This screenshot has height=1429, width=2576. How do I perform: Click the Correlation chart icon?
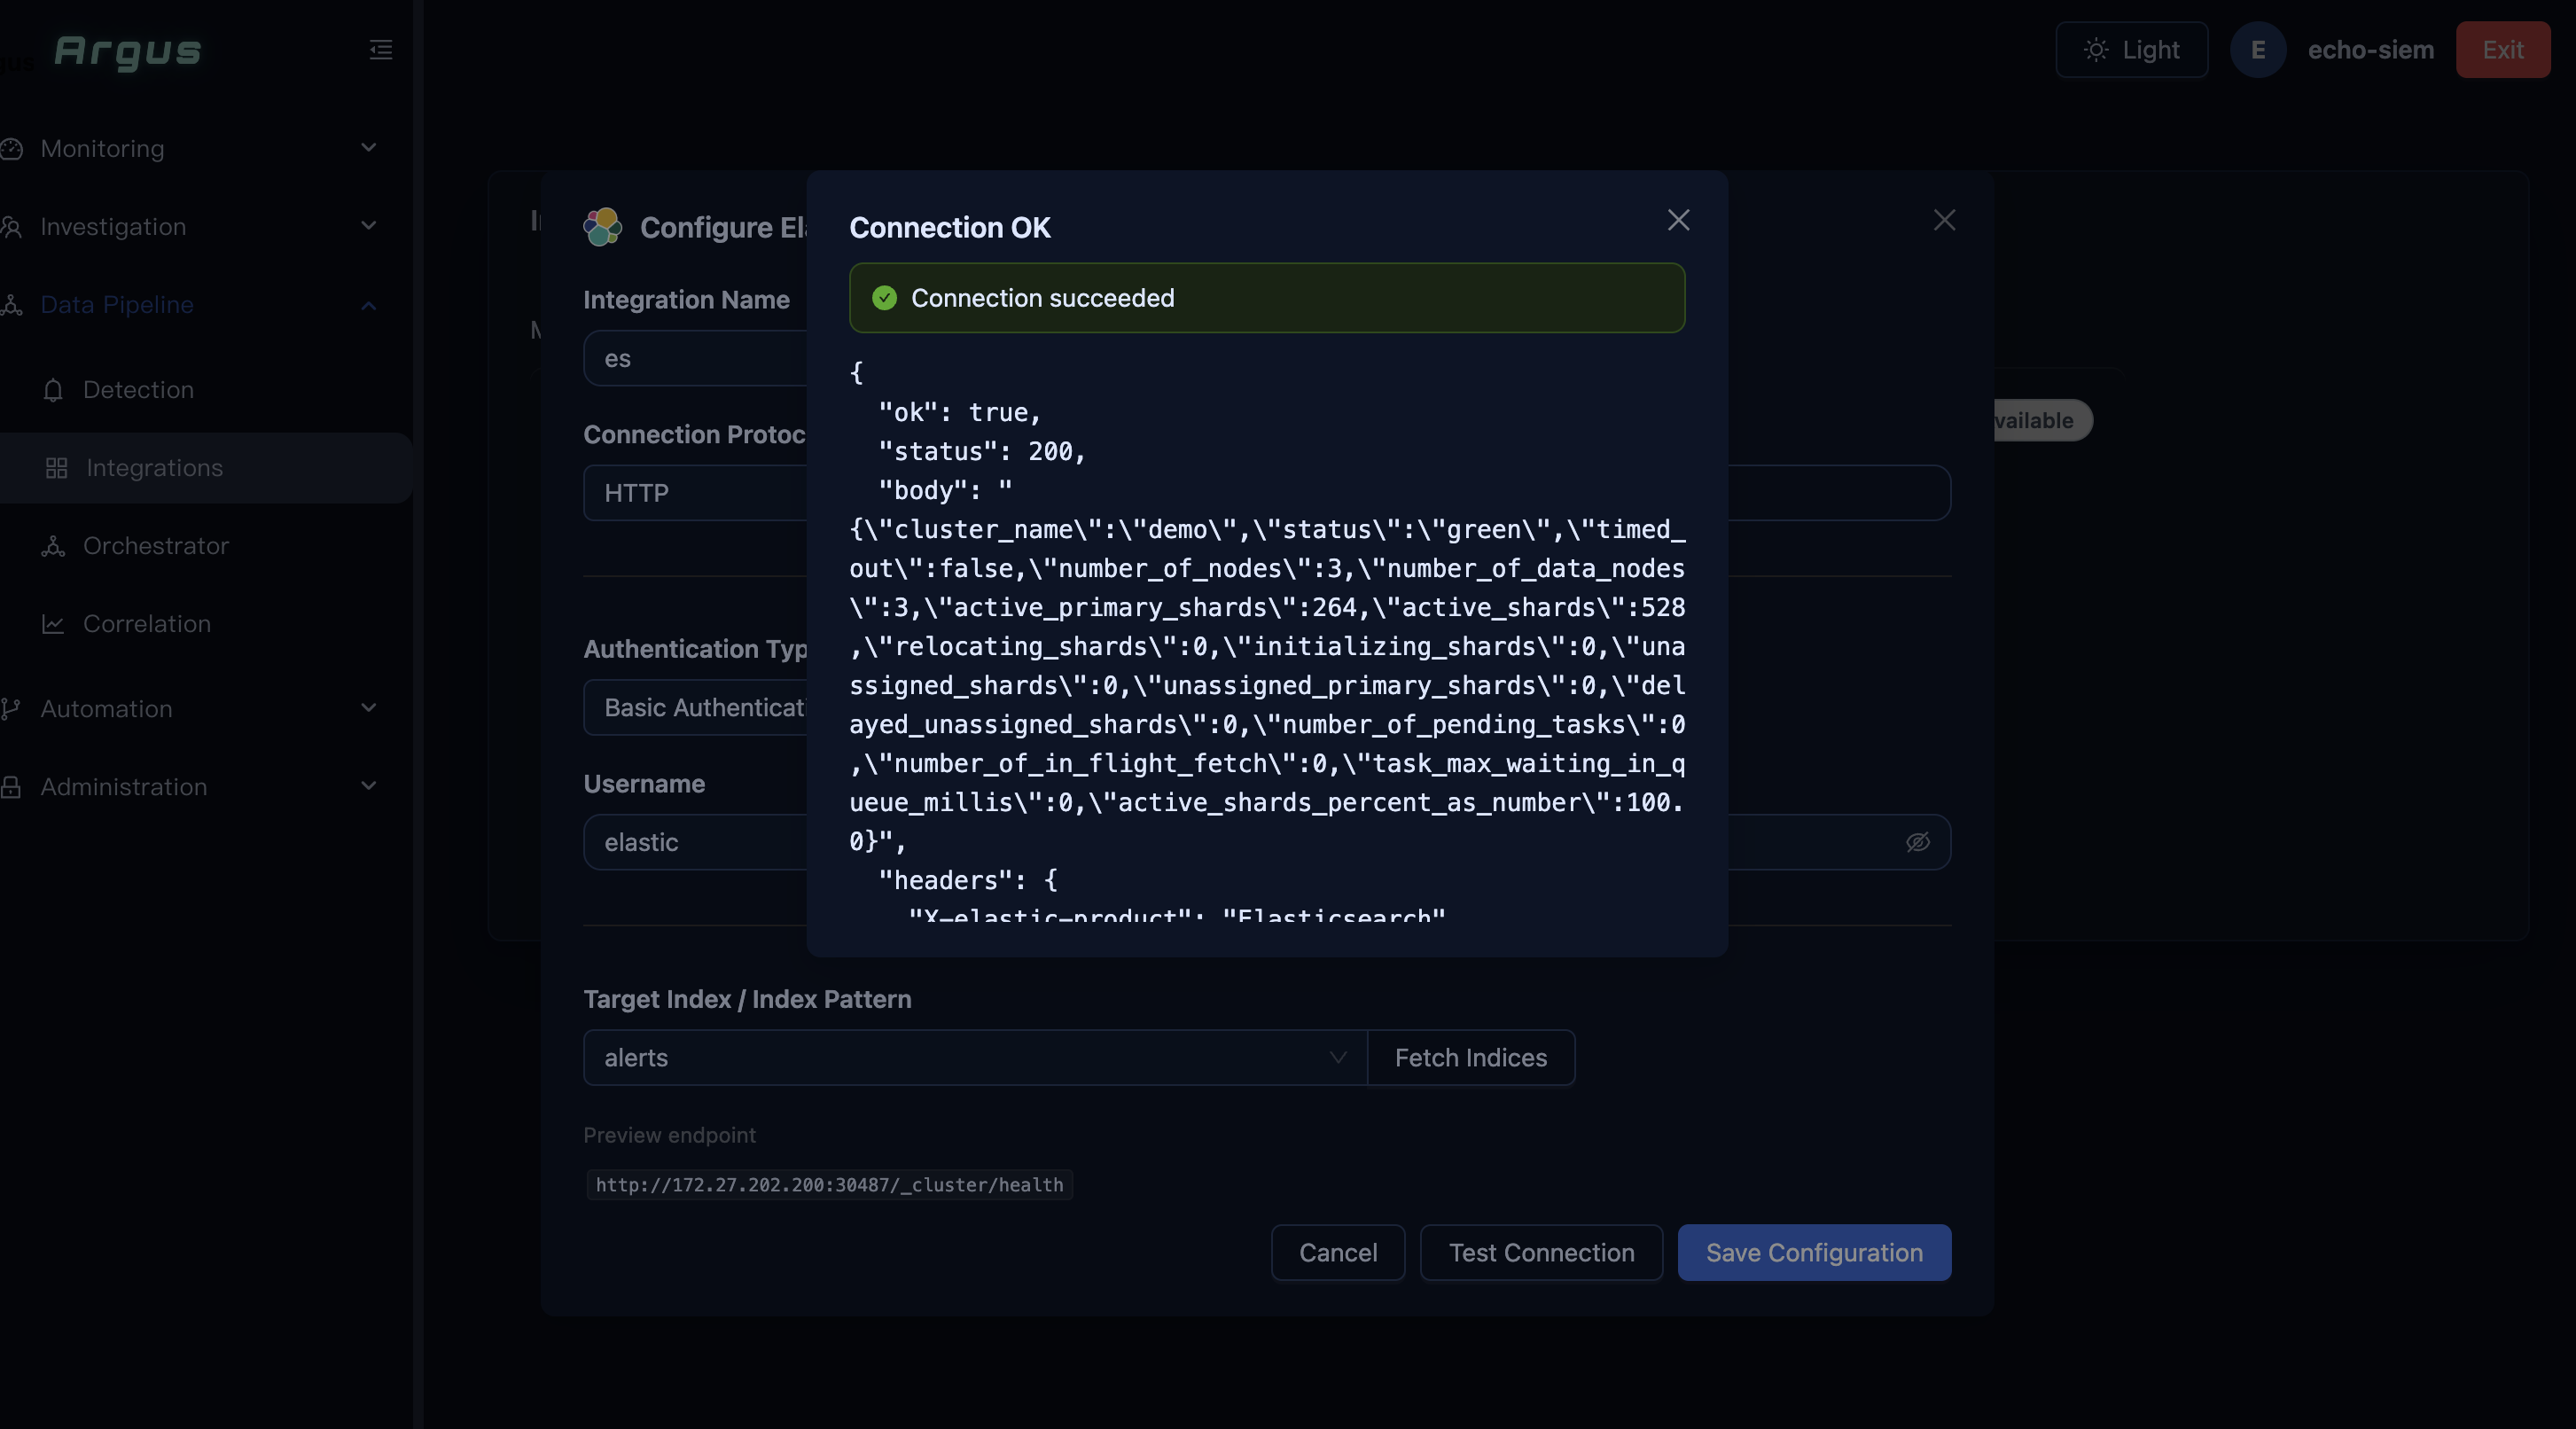(54, 624)
